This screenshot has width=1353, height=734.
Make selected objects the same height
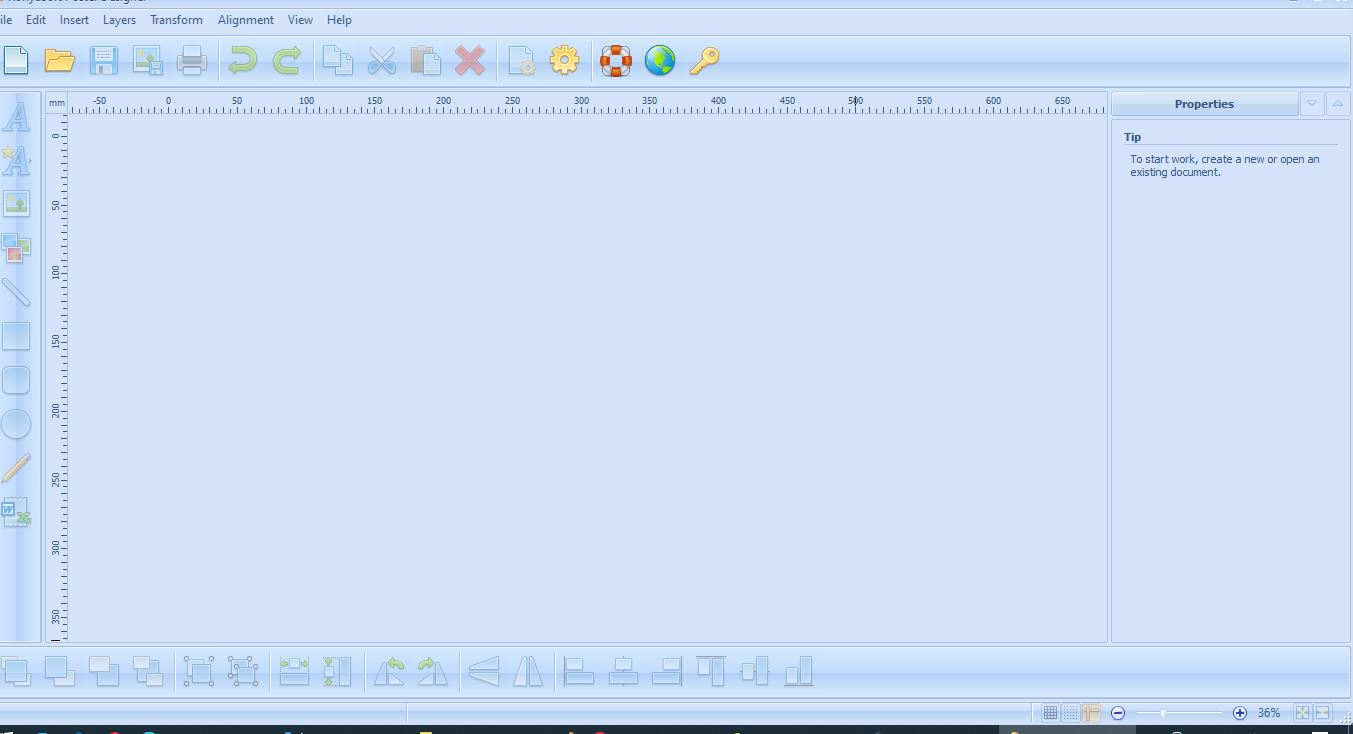coord(338,671)
